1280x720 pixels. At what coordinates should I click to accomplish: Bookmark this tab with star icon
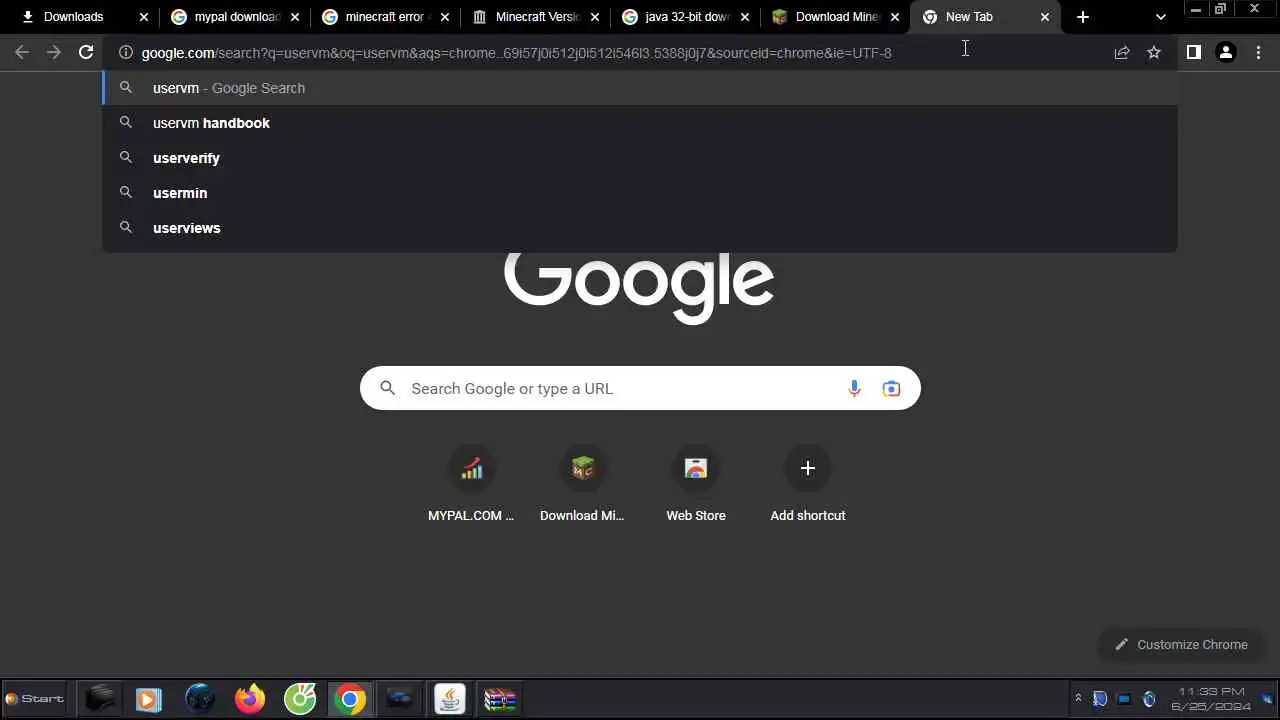(x=1154, y=52)
